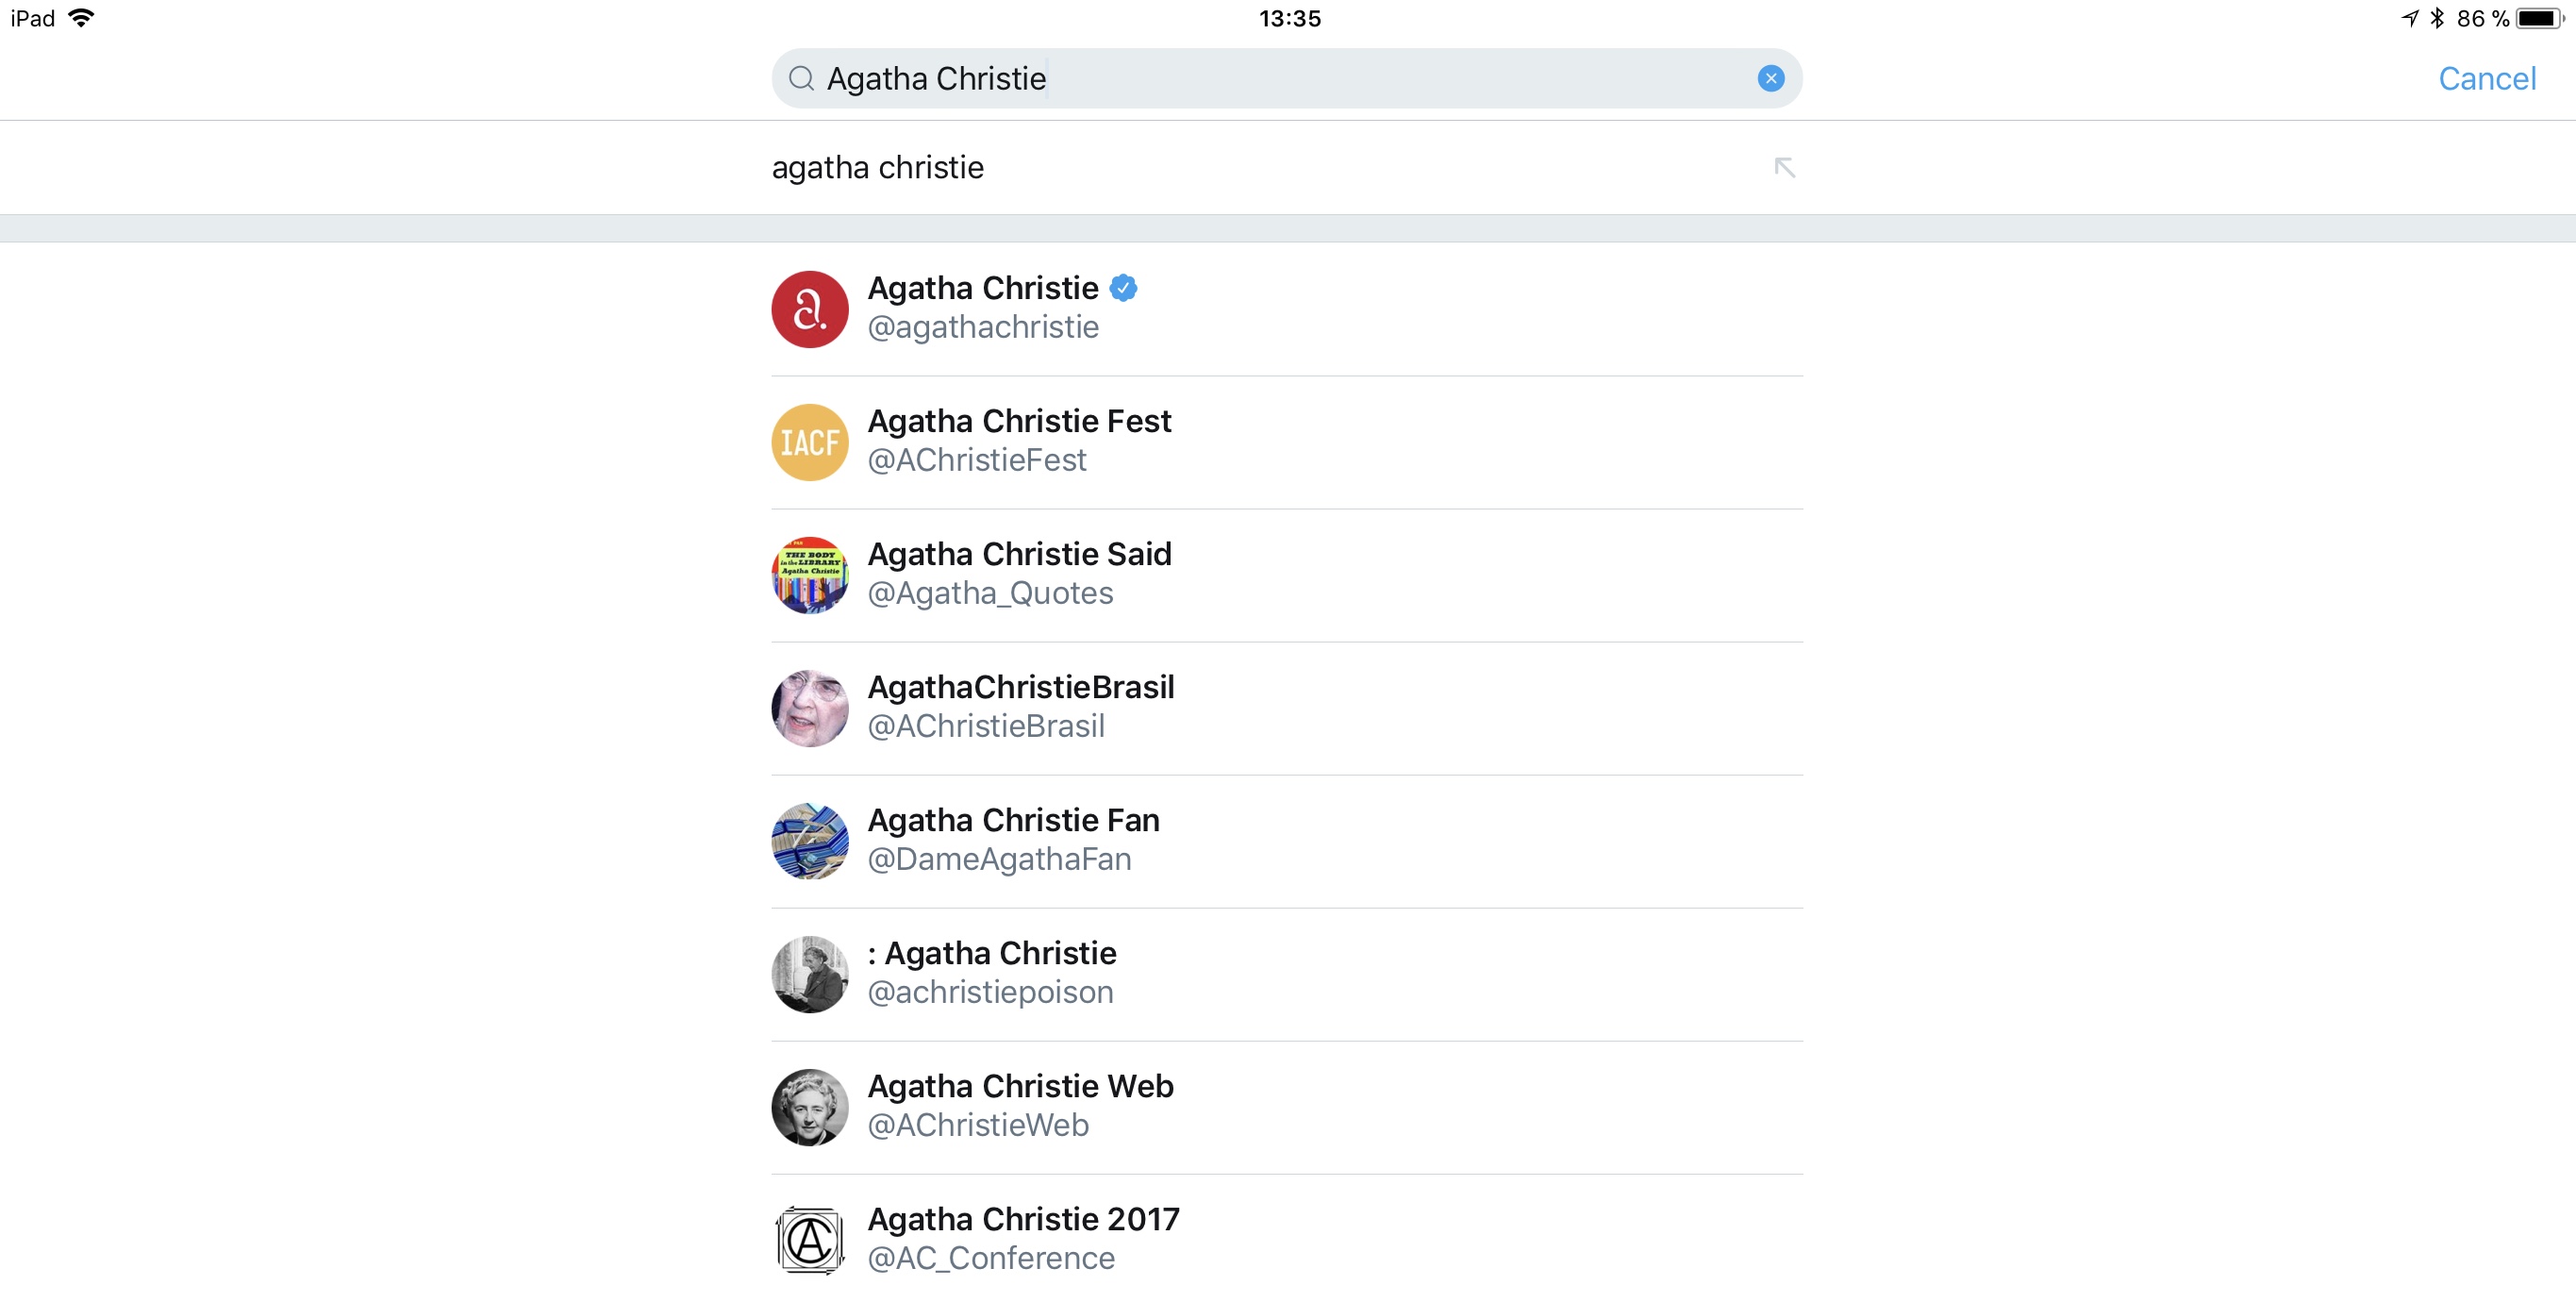This screenshot has height=1302, width=2576.
Task: Select the @achristiepoison profile photo
Action: [x=810, y=974]
